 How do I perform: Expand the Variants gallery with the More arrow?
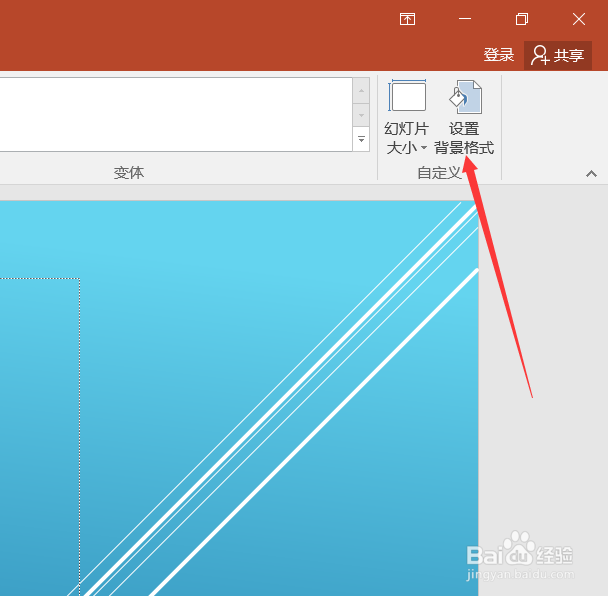point(361,139)
